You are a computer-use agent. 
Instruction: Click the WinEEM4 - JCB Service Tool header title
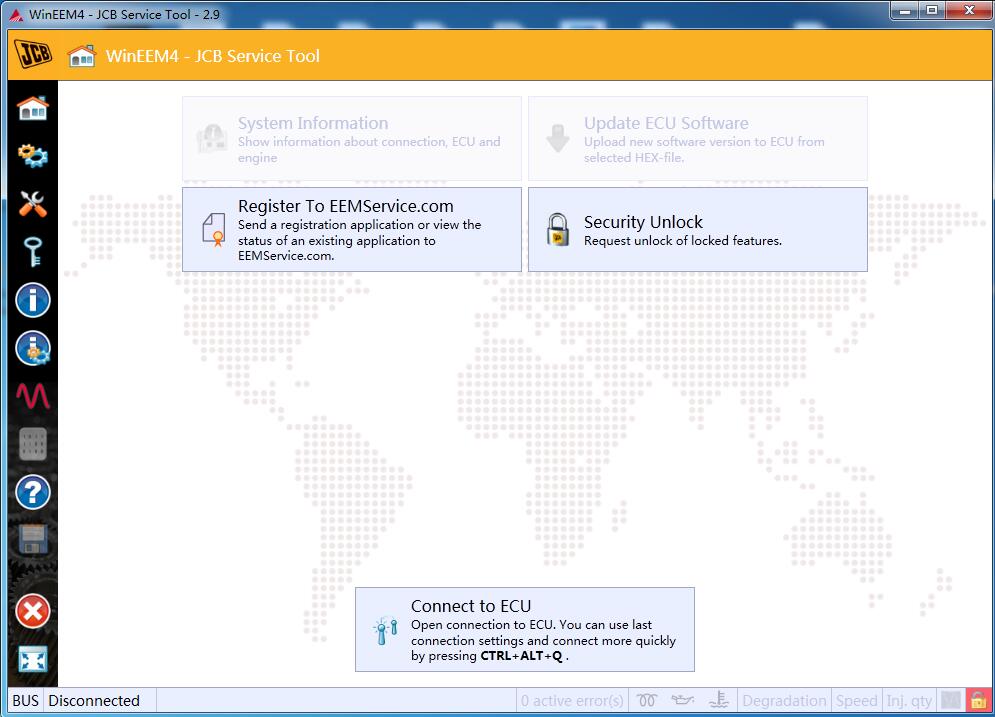point(213,56)
